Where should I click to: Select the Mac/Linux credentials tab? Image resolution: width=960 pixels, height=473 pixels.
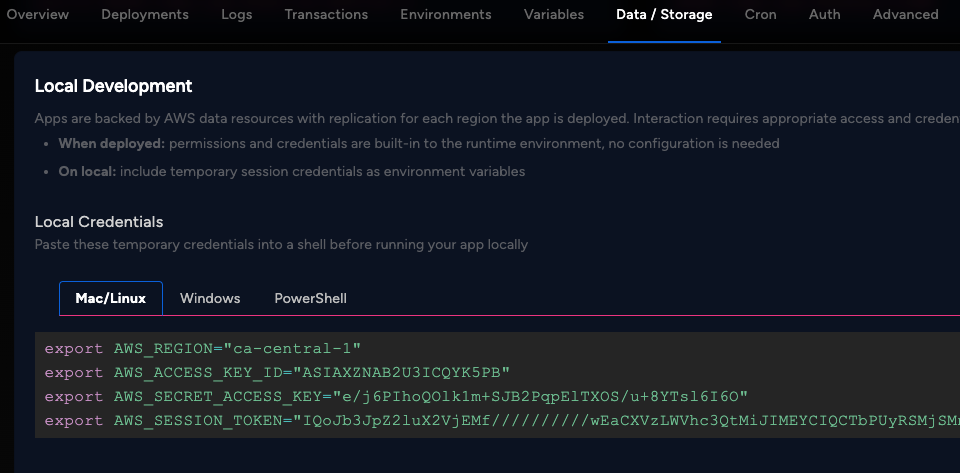pos(111,298)
